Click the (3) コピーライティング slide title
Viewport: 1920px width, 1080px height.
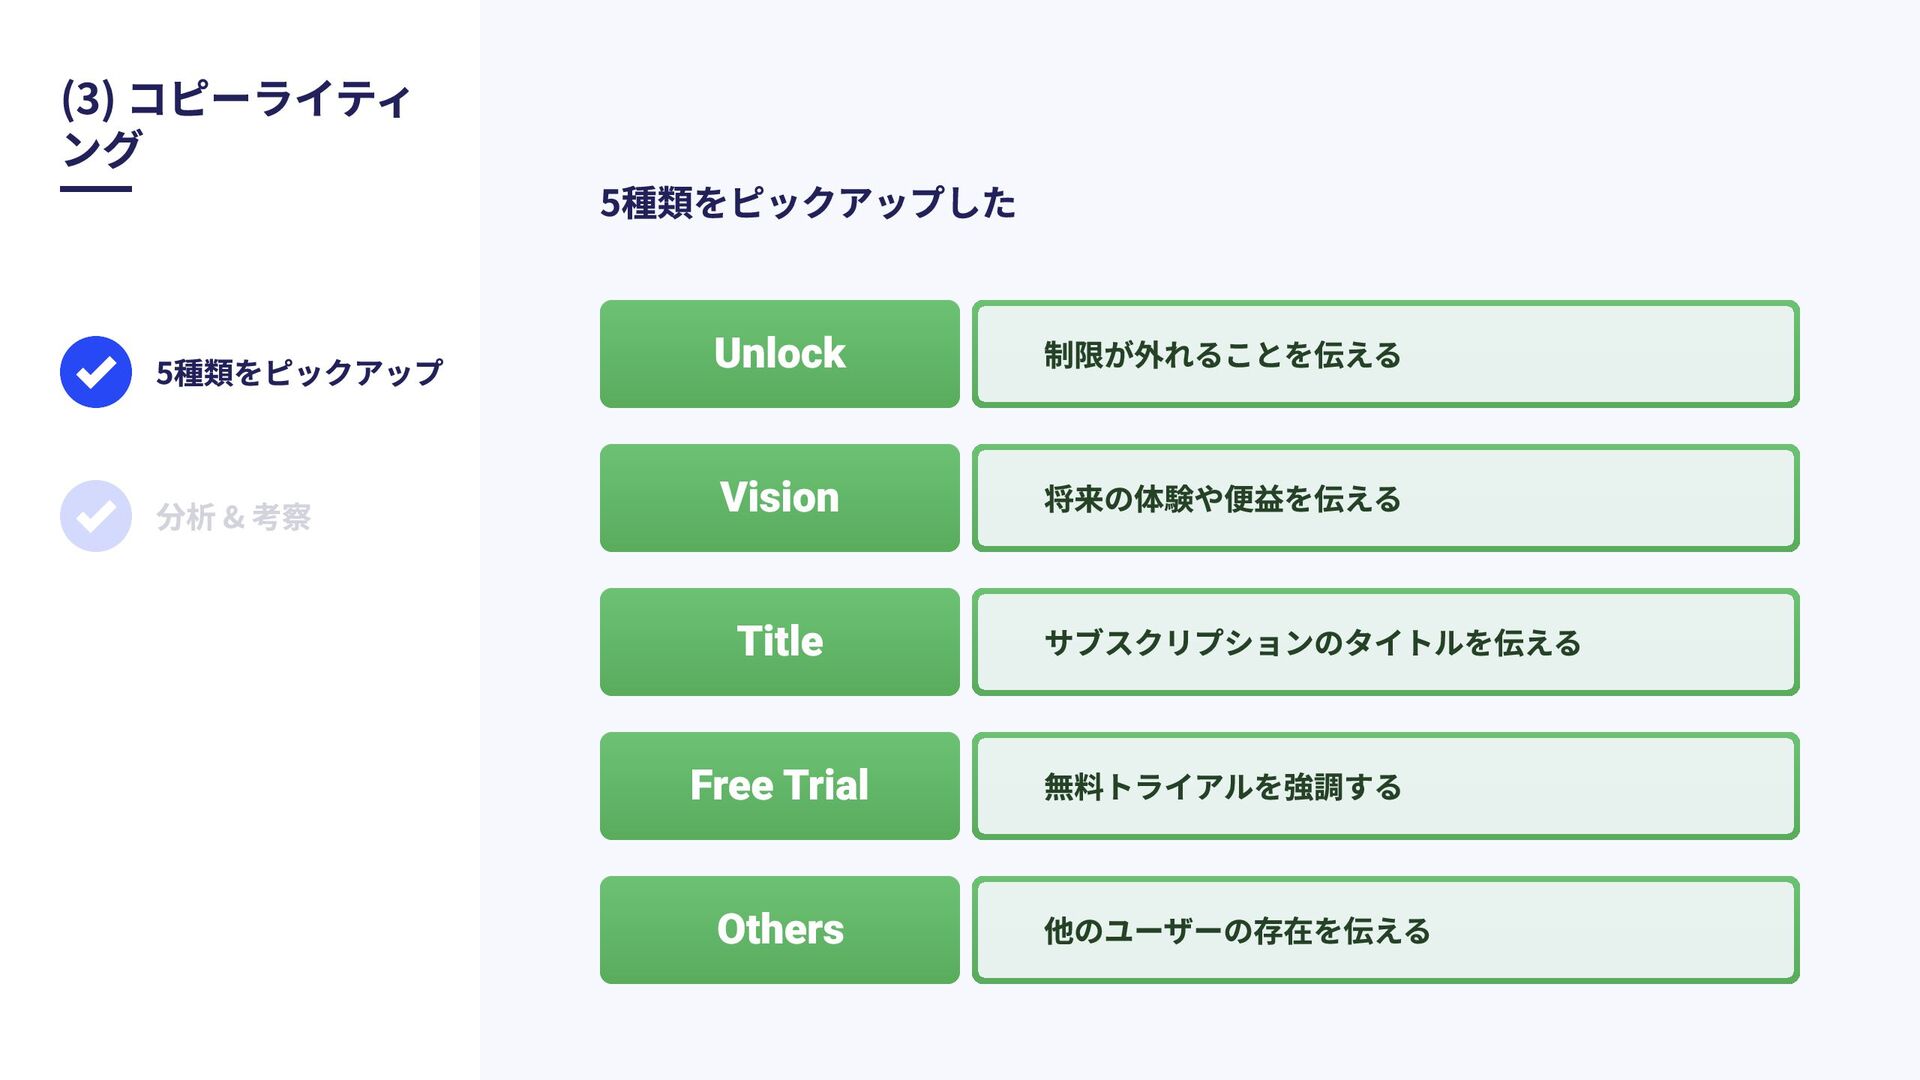236,123
